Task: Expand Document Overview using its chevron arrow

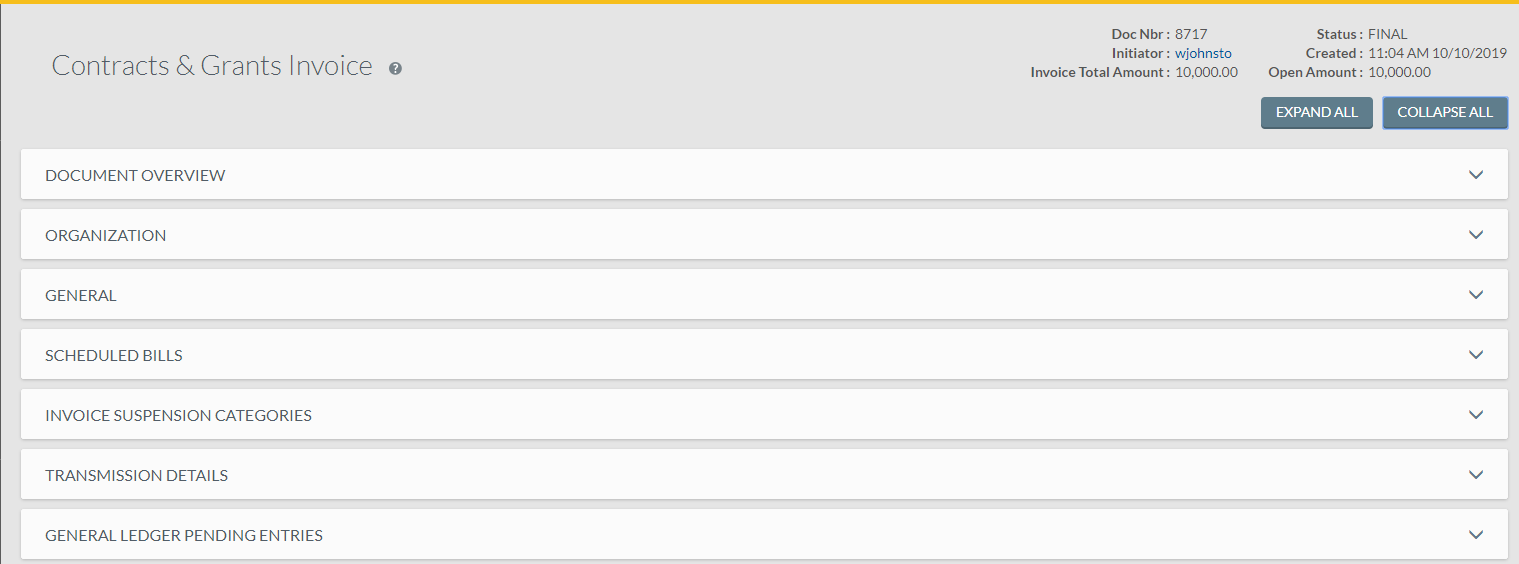Action: (x=1476, y=175)
